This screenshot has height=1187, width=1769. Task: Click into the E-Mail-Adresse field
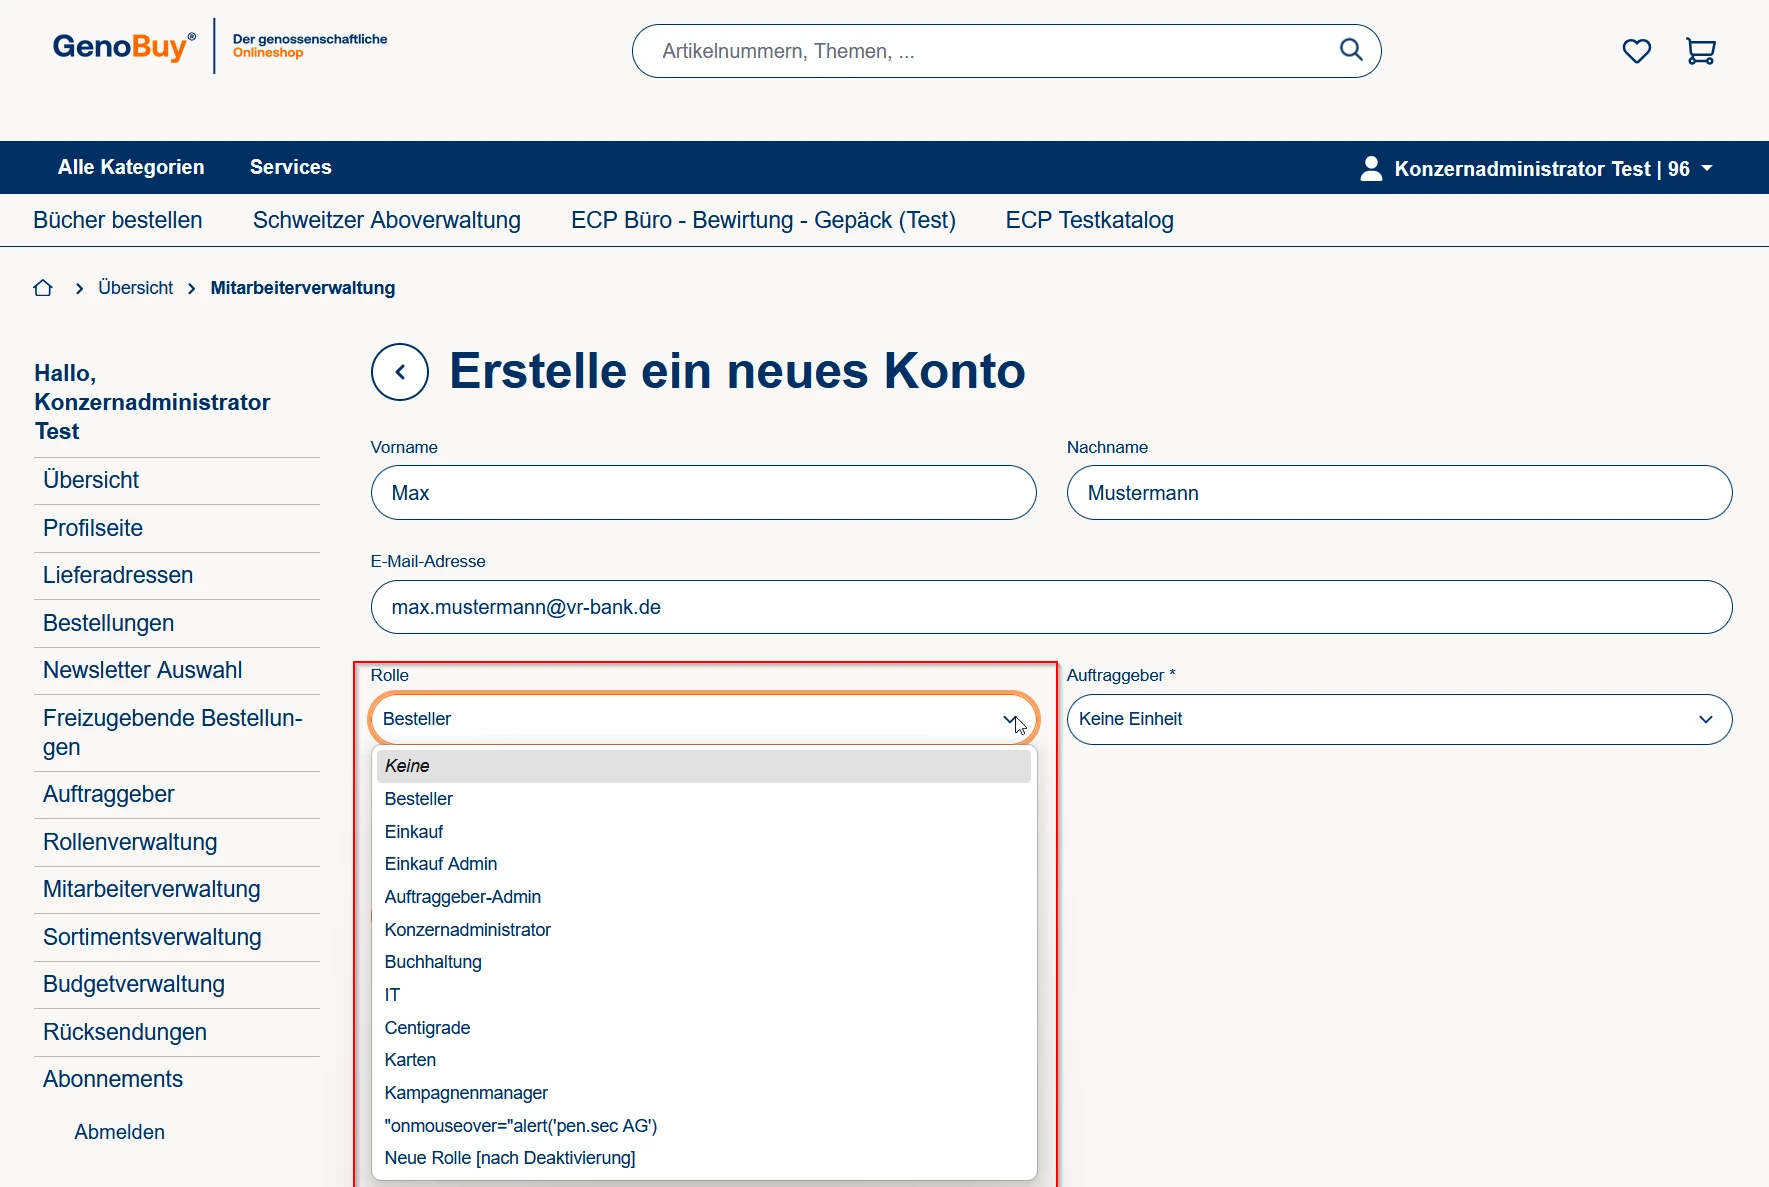(1050, 607)
